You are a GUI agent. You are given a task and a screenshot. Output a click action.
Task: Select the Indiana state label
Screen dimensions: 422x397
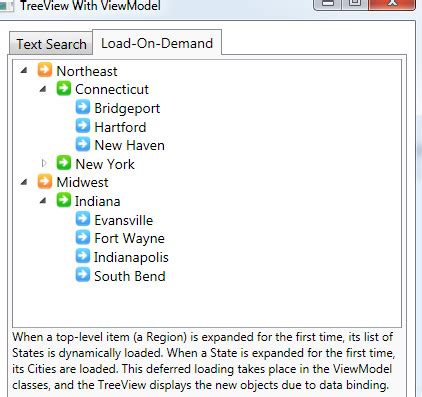pyautogui.click(x=97, y=201)
